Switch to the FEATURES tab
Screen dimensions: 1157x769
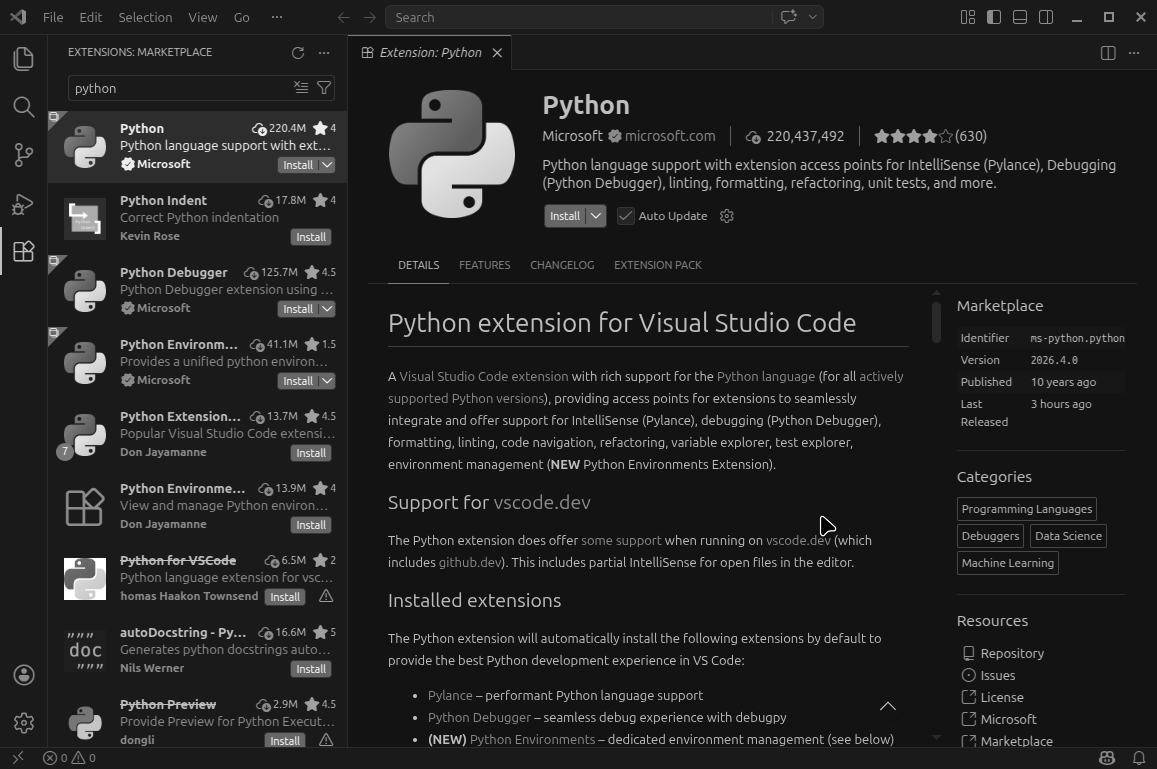point(485,265)
